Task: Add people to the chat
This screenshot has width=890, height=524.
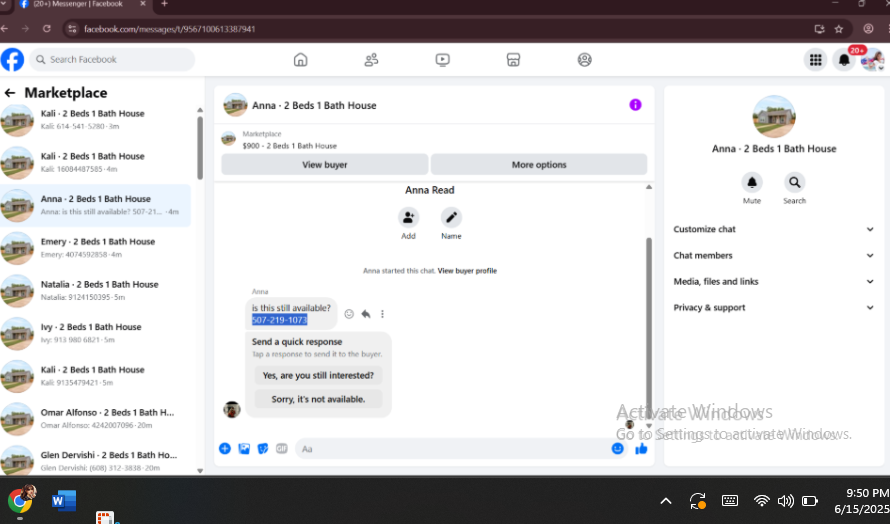Action: click(408, 217)
